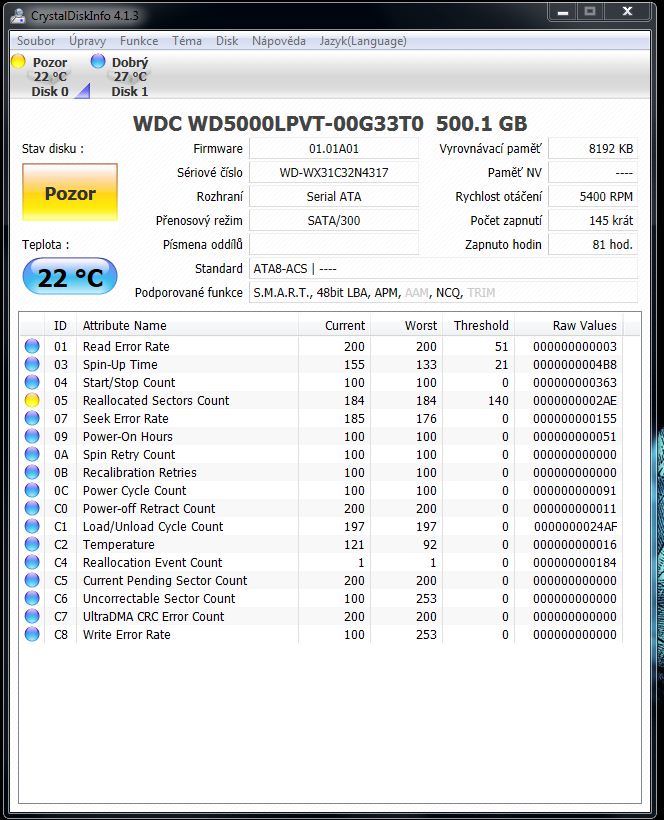Click raw value 0000000024AF
The width and height of the screenshot is (664, 820).
pos(575,527)
